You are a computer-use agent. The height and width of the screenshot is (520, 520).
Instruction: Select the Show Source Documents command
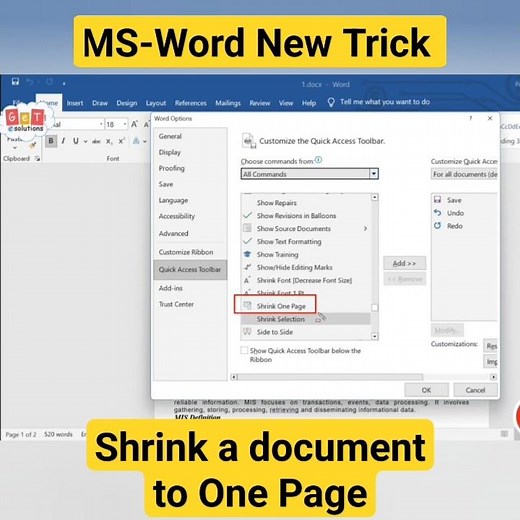tap(306, 229)
